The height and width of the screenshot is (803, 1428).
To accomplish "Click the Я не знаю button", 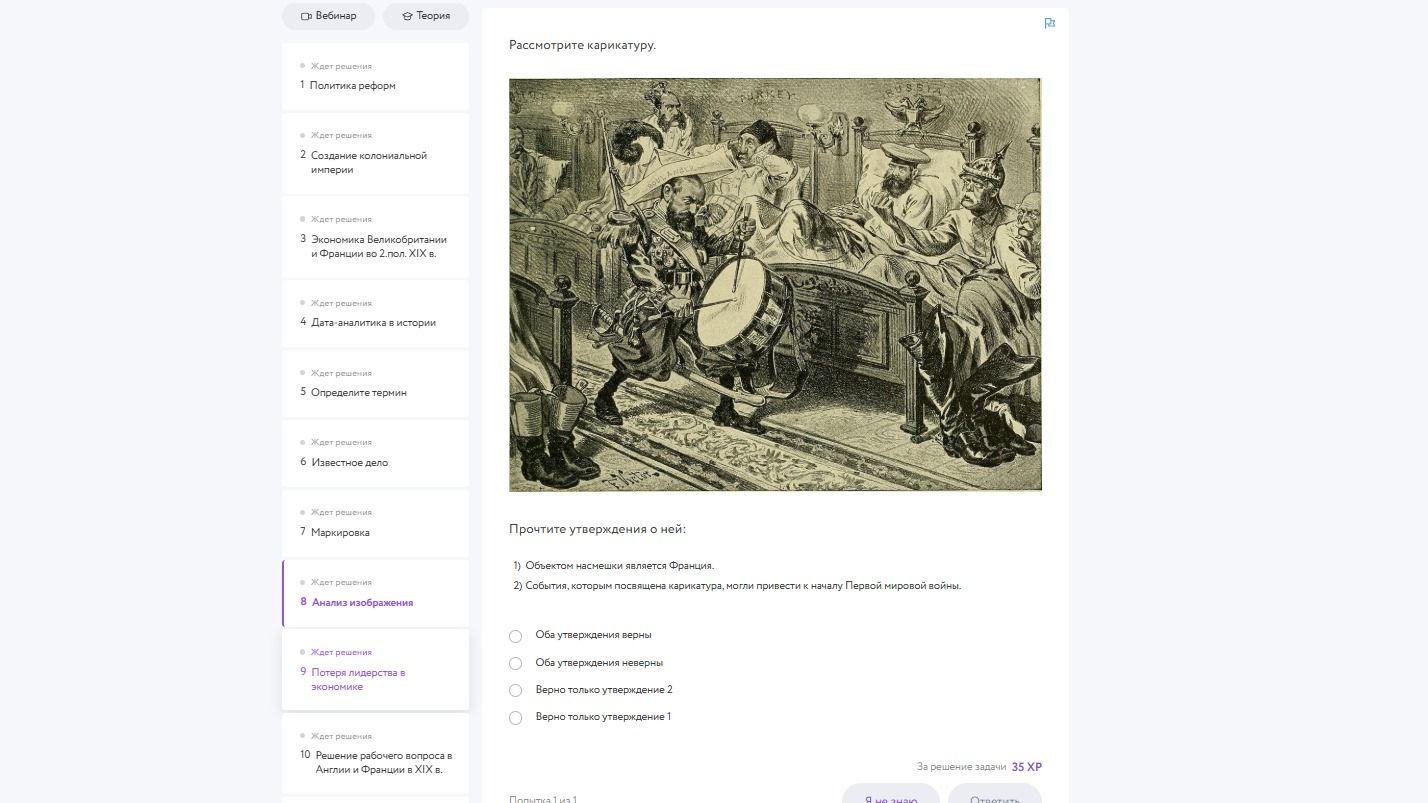I will point(890,795).
